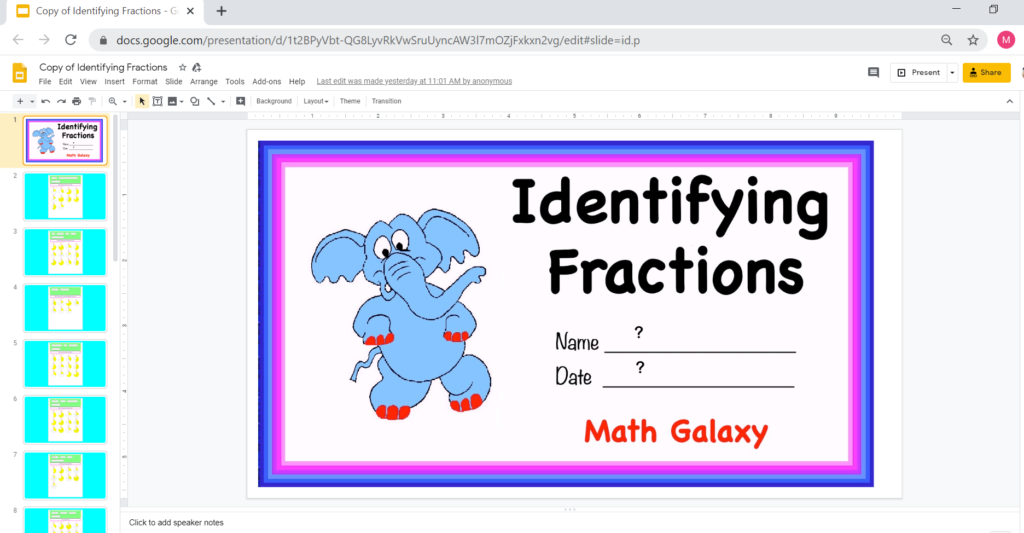Click the Identifying Fractions title text on slide

coord(671,236)
